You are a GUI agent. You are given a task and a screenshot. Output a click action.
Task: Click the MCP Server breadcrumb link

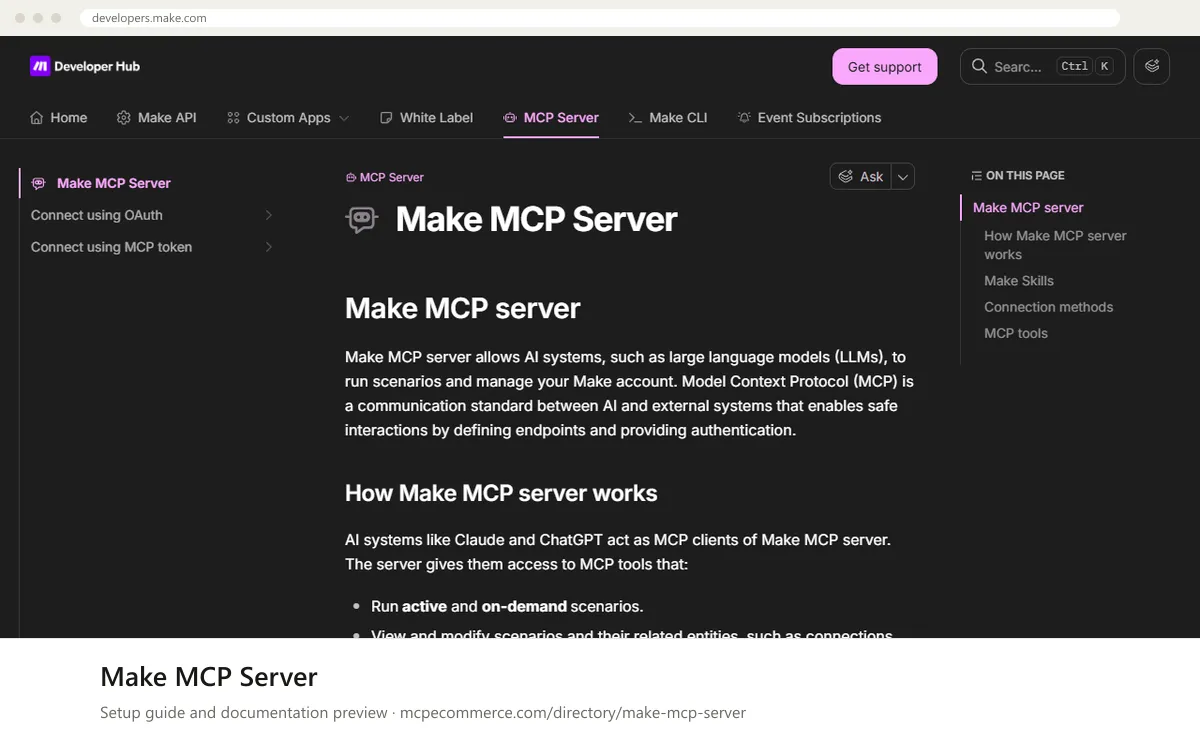(385, 177)
